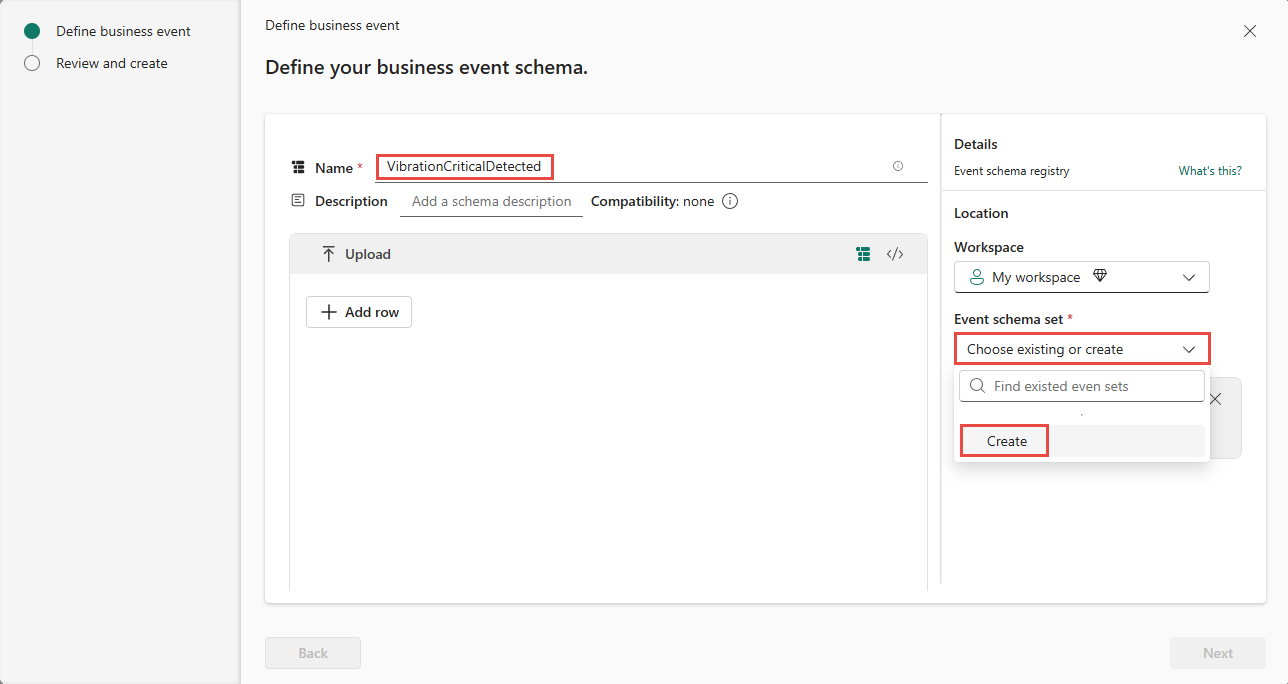1288x684 pixels.
Task: Click the Upload arrow icon
Action: (x=328, y=254)
